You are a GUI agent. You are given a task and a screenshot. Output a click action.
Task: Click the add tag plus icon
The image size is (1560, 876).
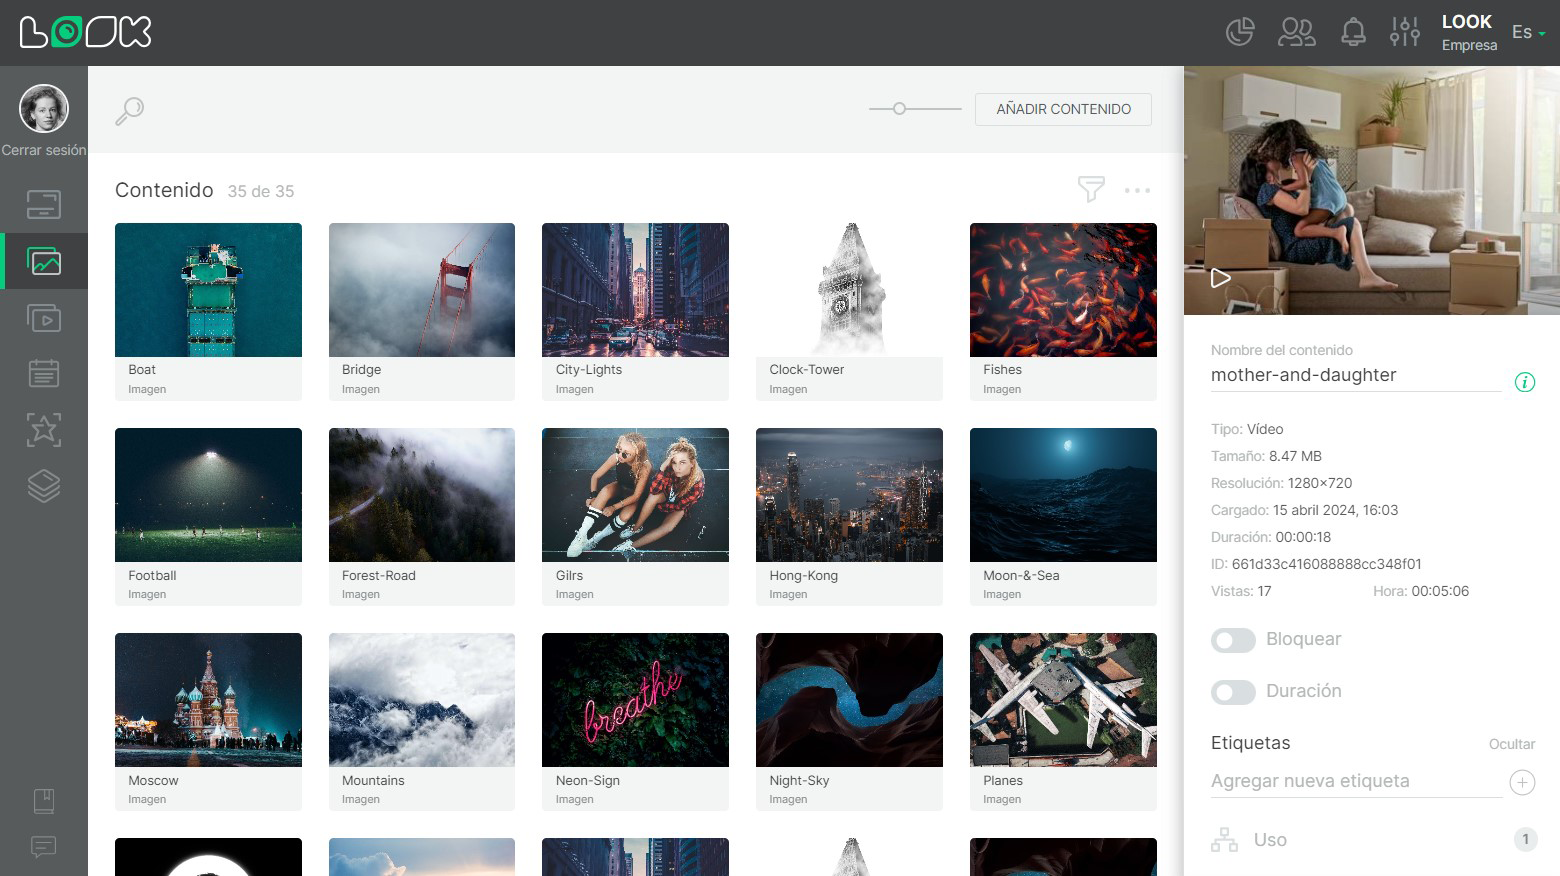tap(1522, 782)
